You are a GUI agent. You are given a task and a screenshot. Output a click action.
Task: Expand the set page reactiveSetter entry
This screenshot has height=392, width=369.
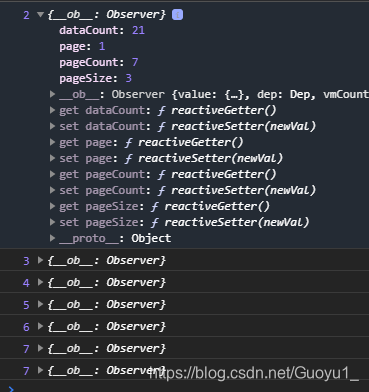click(52, 158)
